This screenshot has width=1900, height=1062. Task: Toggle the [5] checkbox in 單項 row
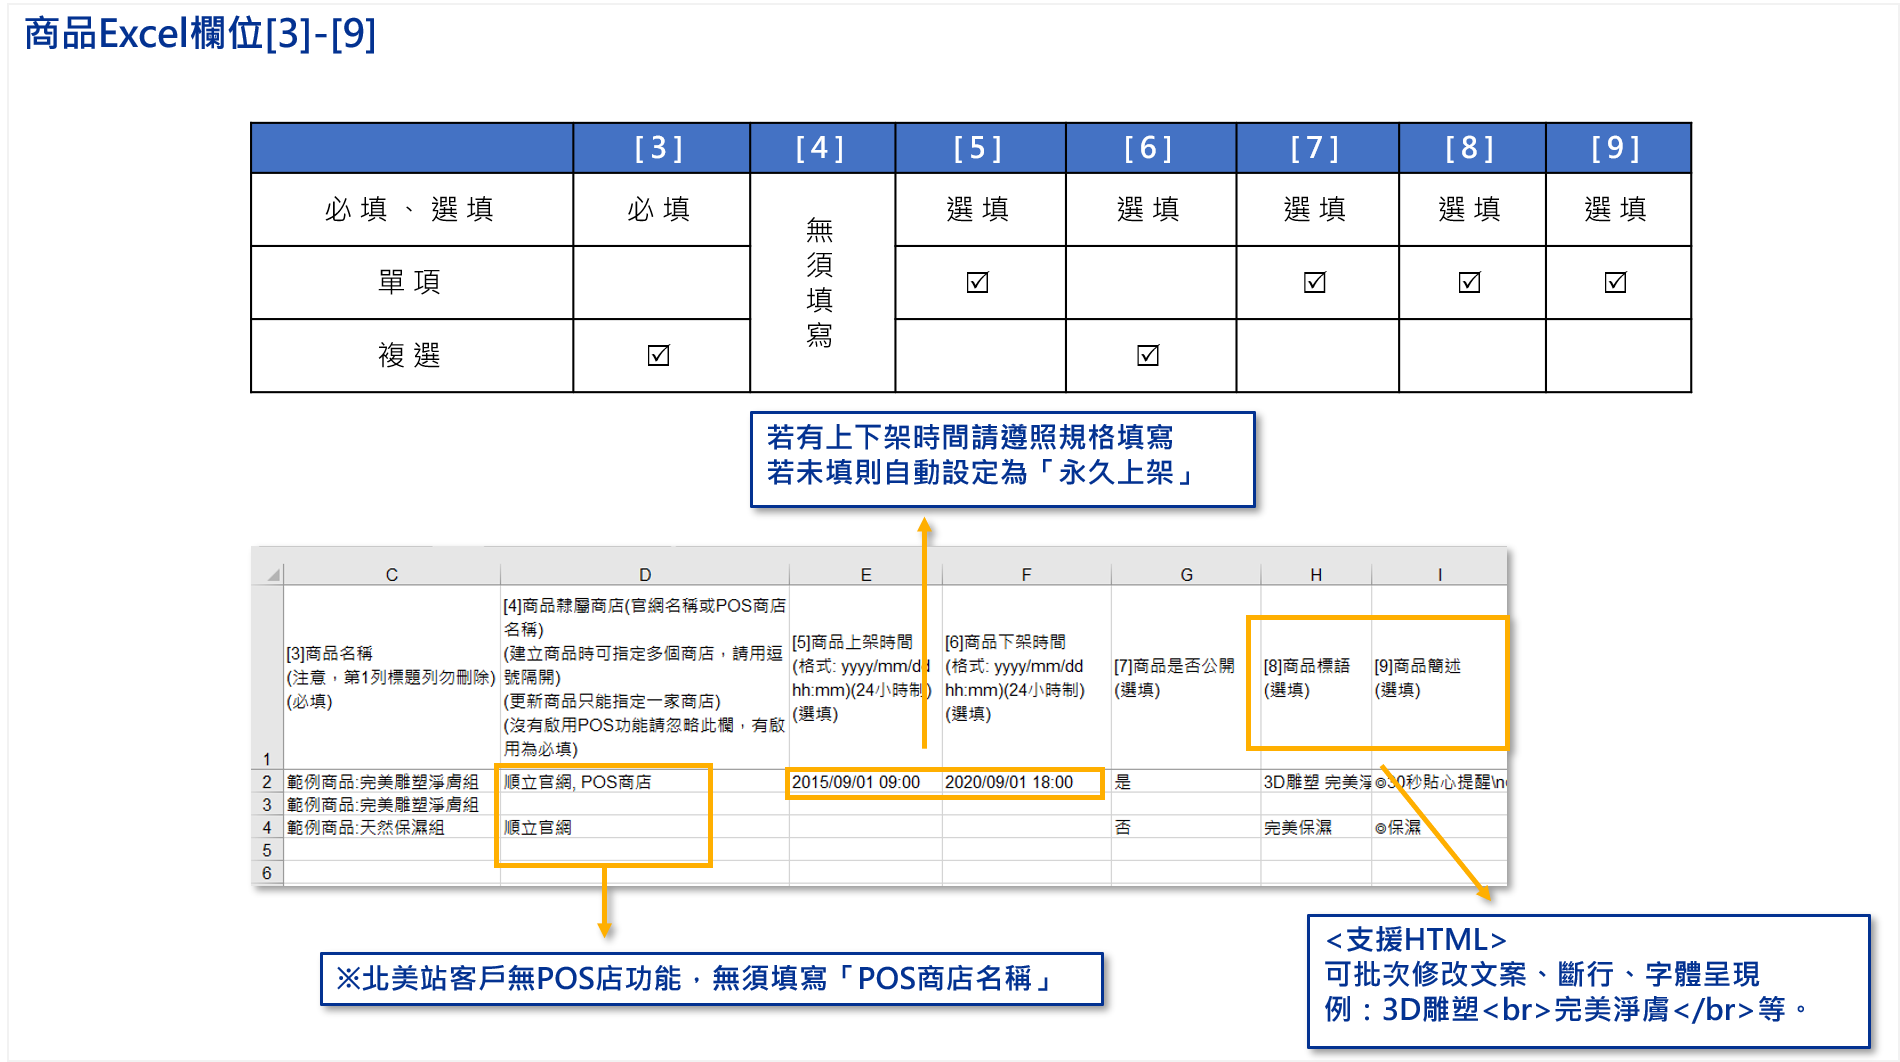pos(977,282)
